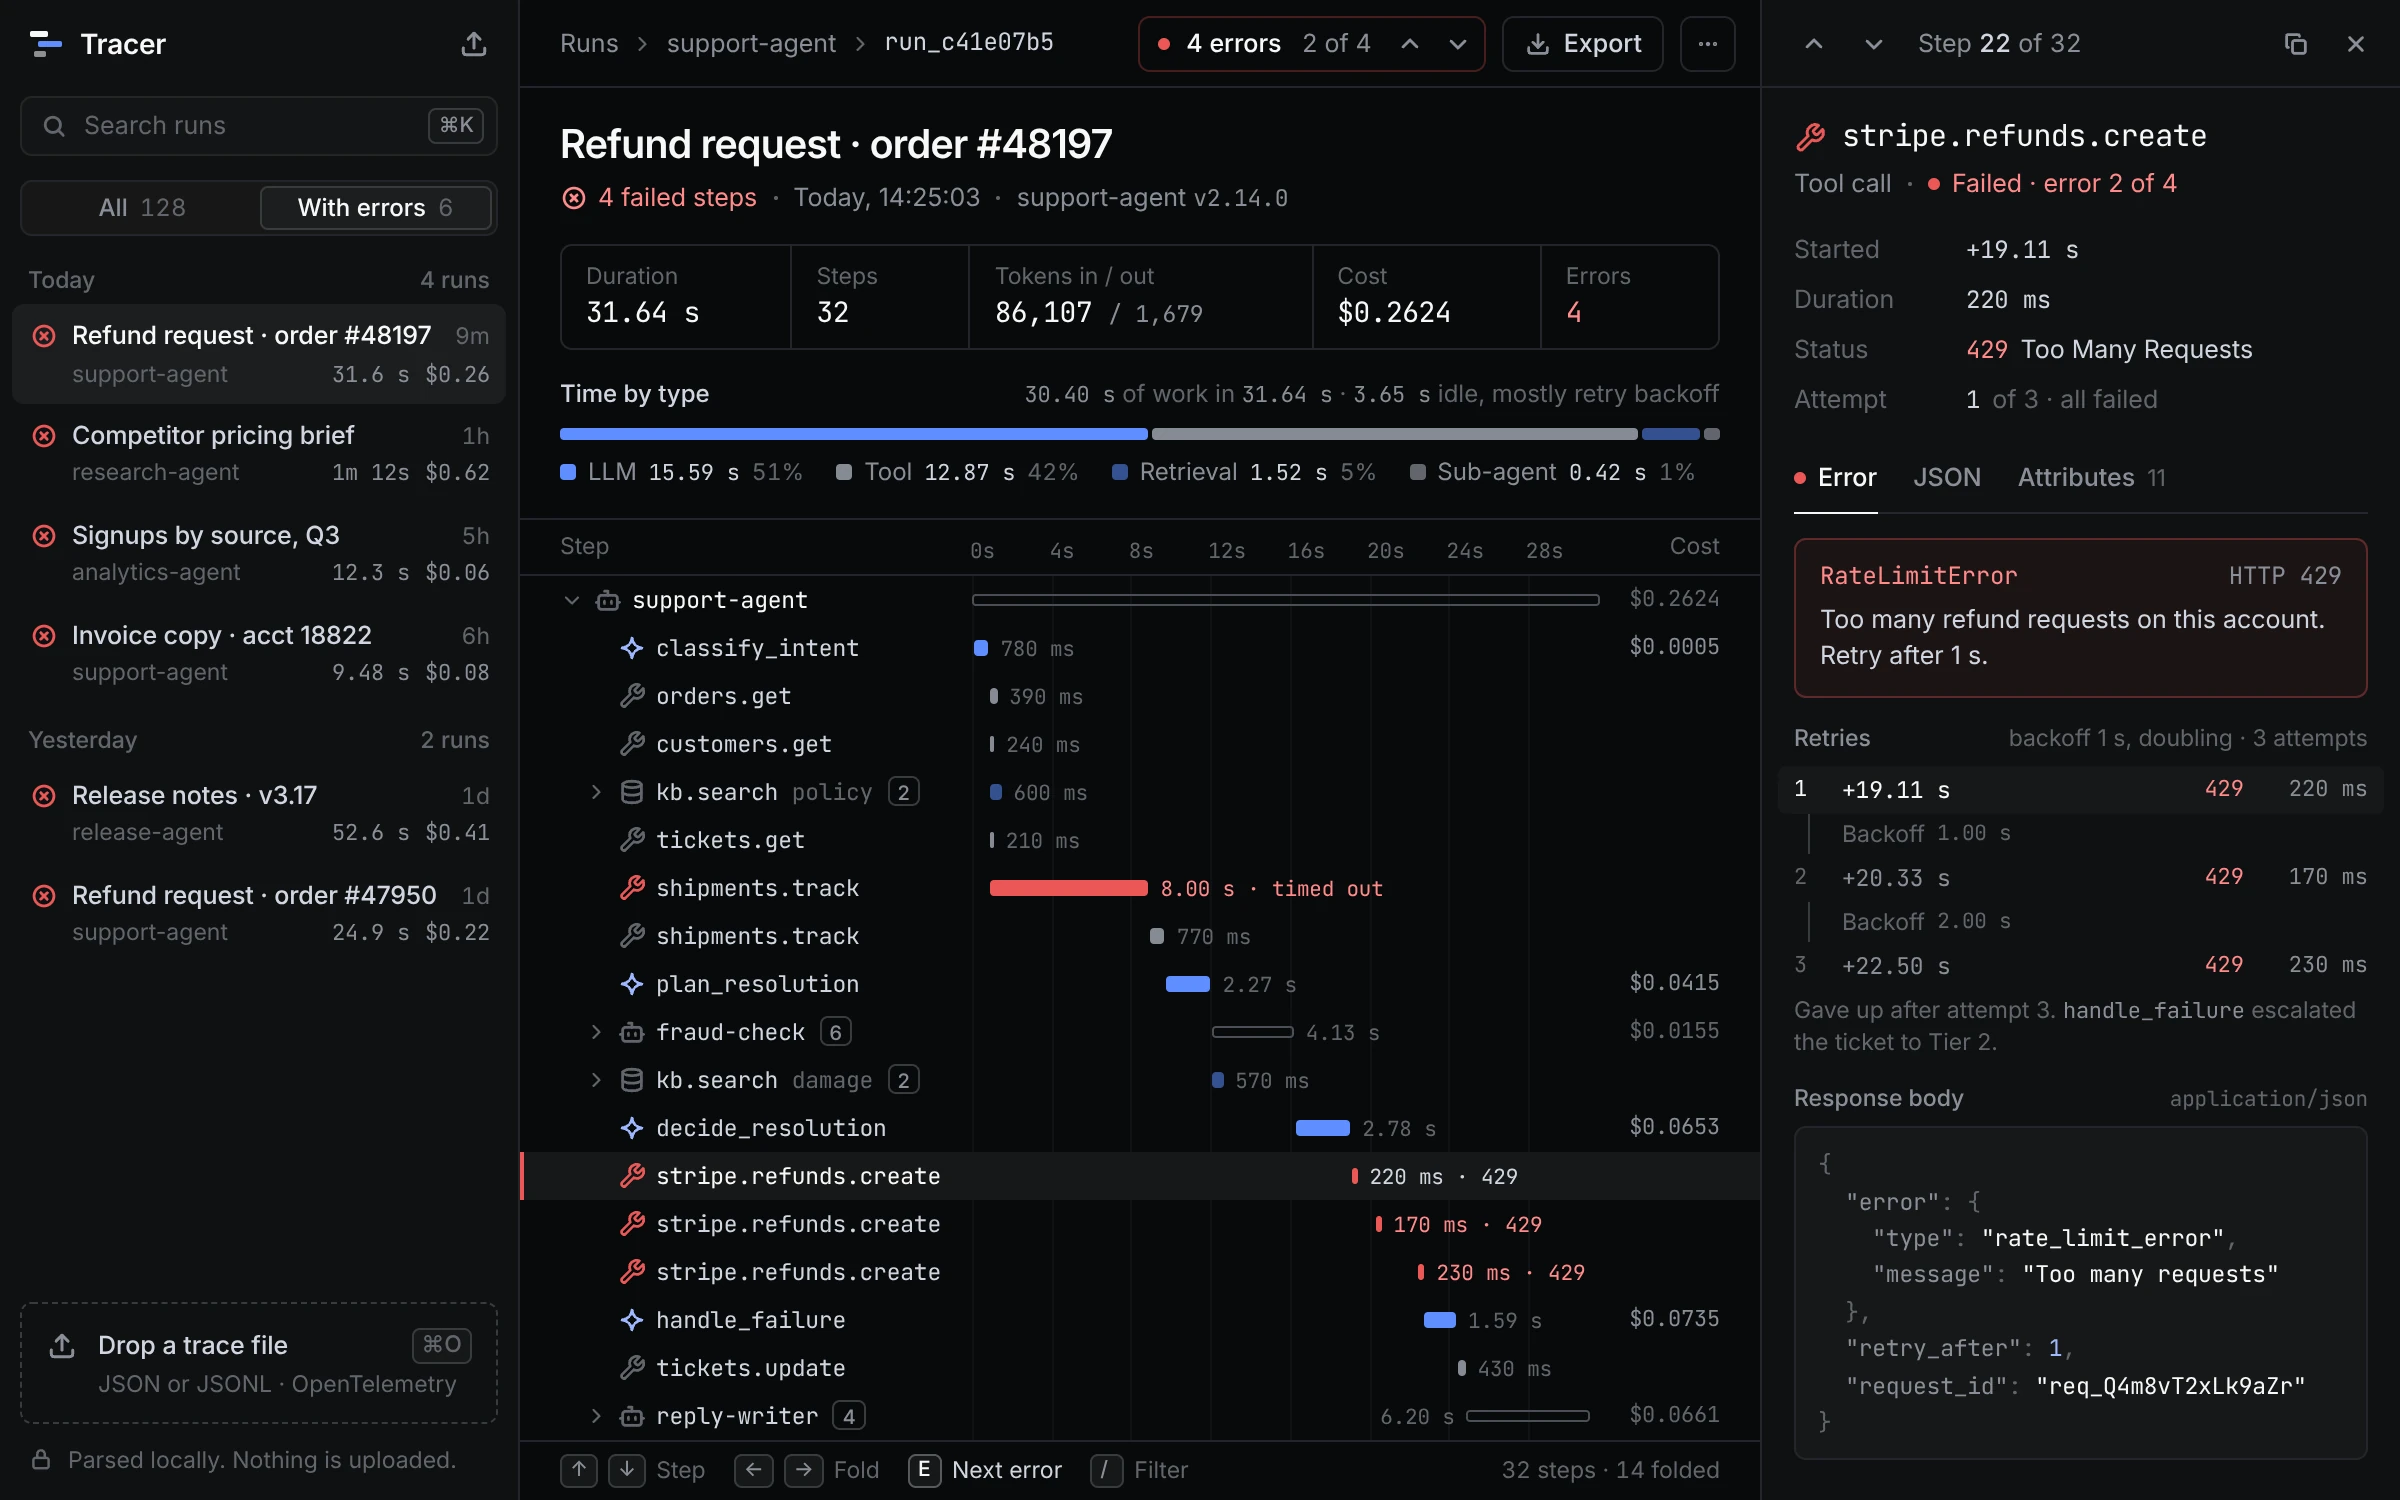Click the copy icon in step panel
This screenshot has width=2400, height=1500.
(x=2296, y=44)
